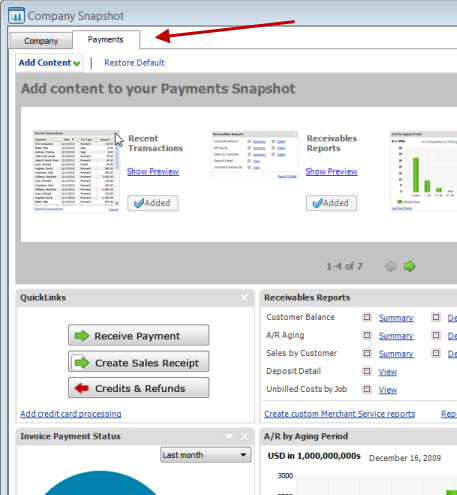Click the Unbilled Costs by Job icon
Screen dimensions: 457x495
click(x=367, y=389)
